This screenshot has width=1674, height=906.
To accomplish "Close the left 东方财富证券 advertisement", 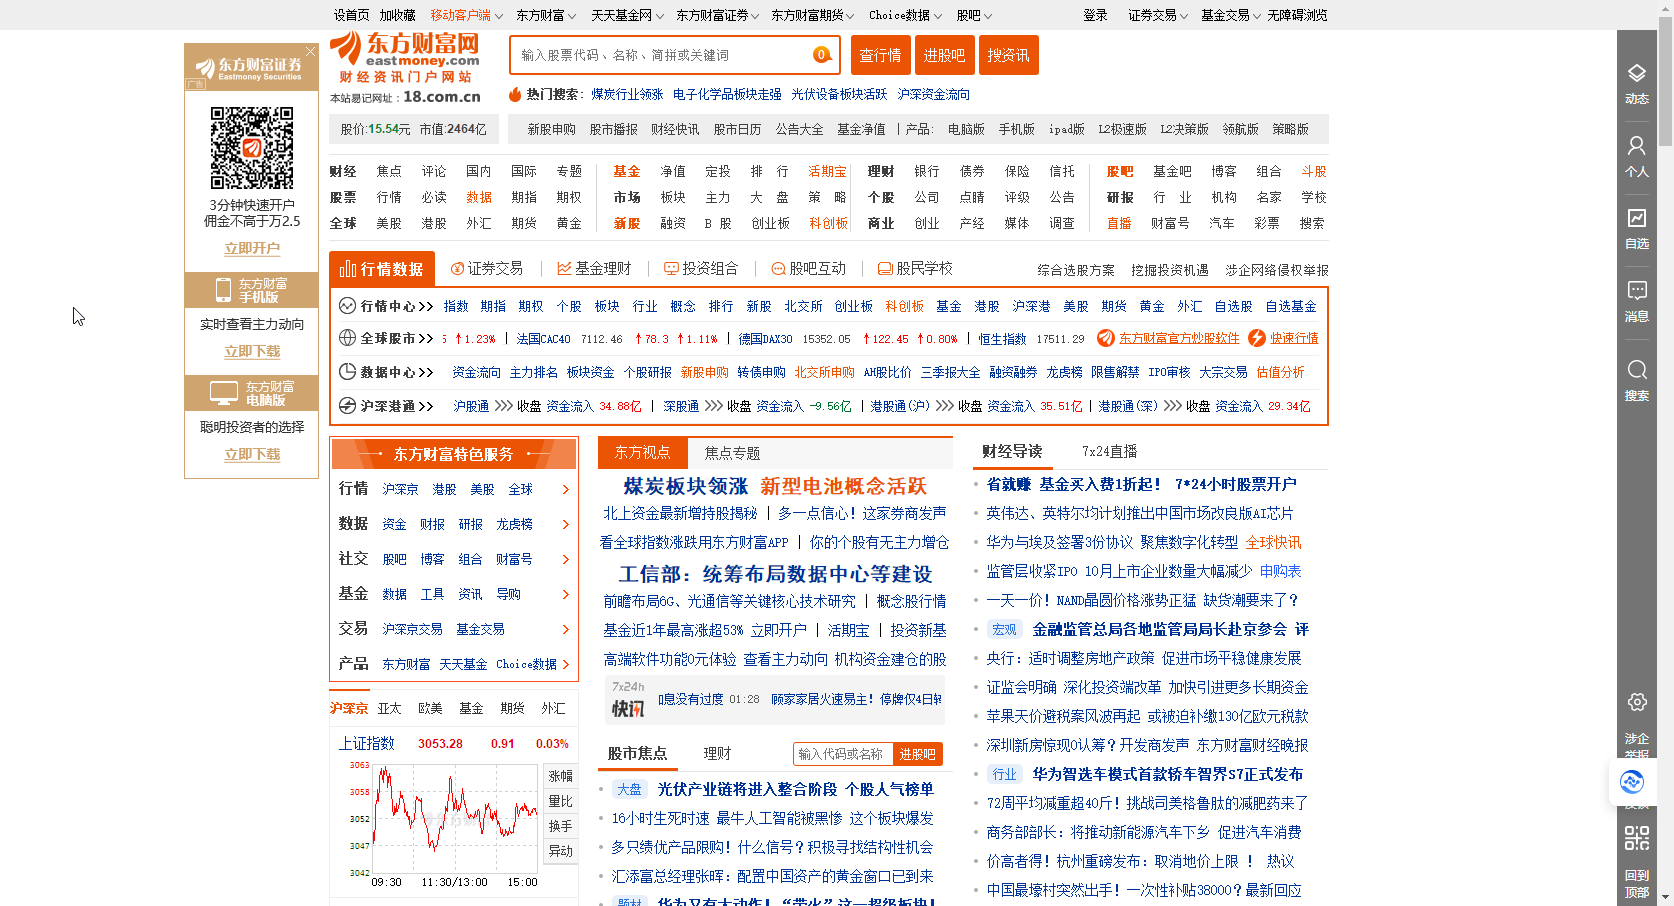I will [310, 51].
